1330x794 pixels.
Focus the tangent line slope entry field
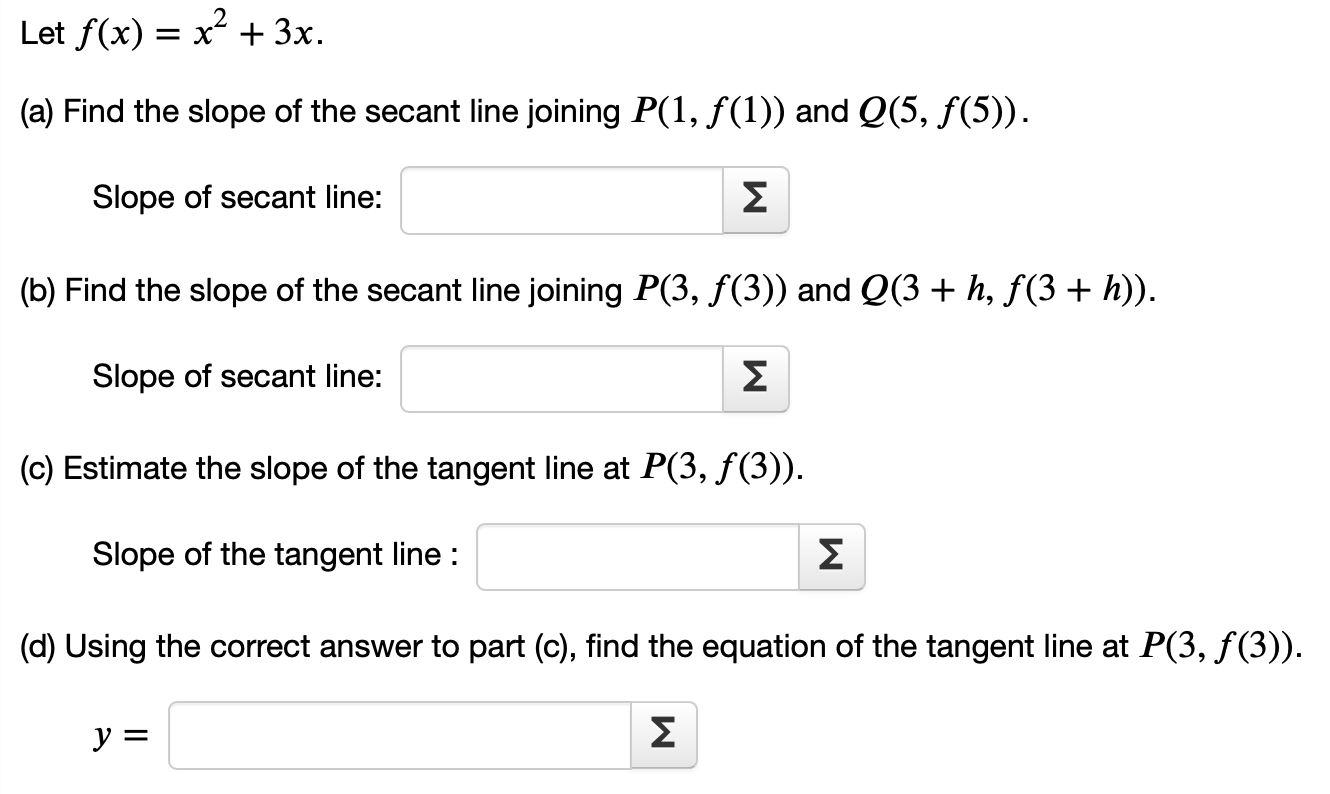pyautogui.click(x=635, y=556)
